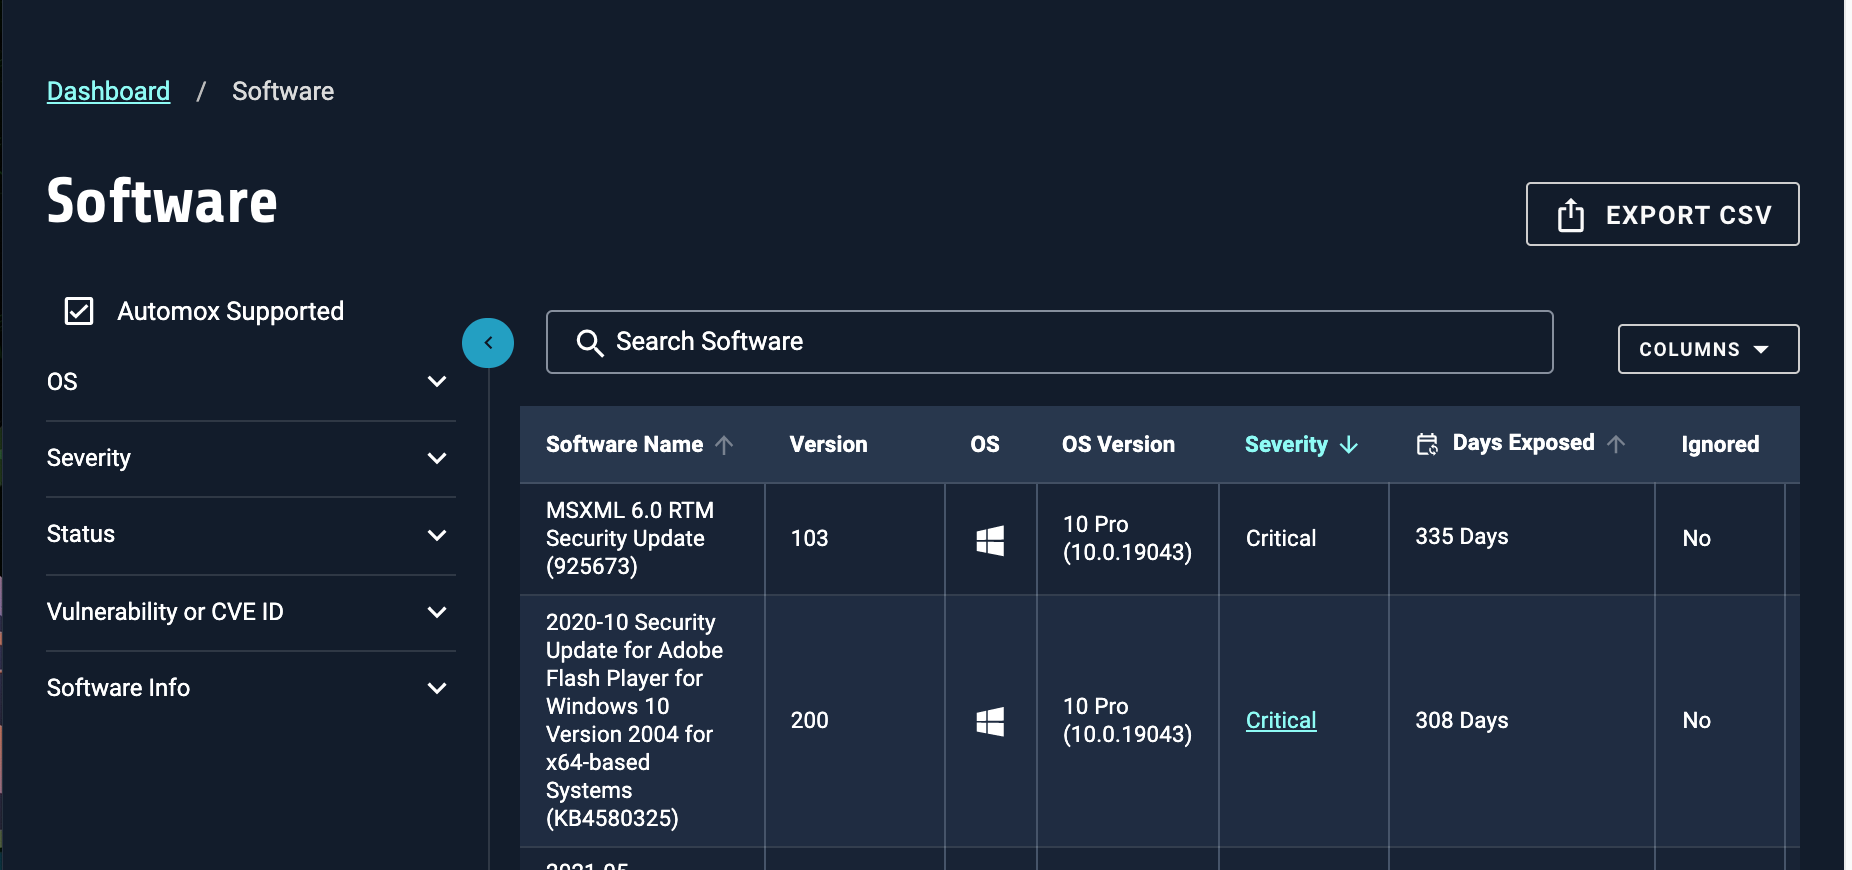Sort by Days Exposed column header
This screenshot has height=870, width=1852.
pyautogui.click(x=1523, y=443)
